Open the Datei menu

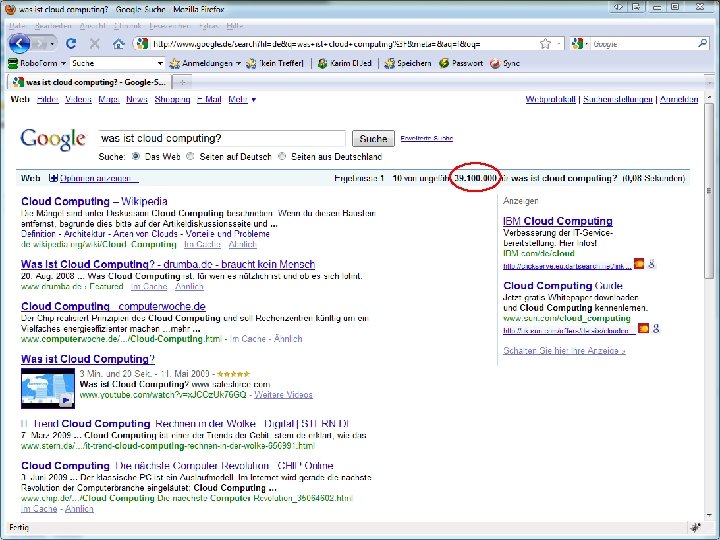coord(17,26)
